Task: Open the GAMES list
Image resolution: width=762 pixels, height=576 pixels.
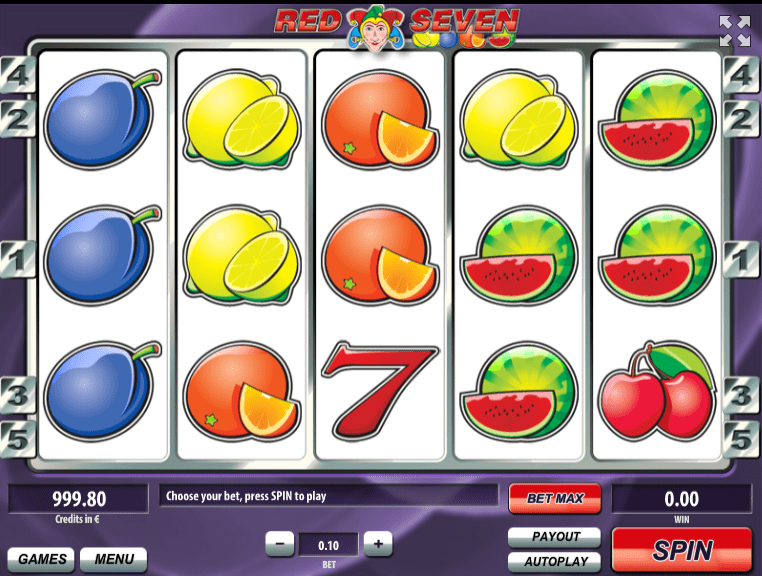Action: click(x=41, y=559)
